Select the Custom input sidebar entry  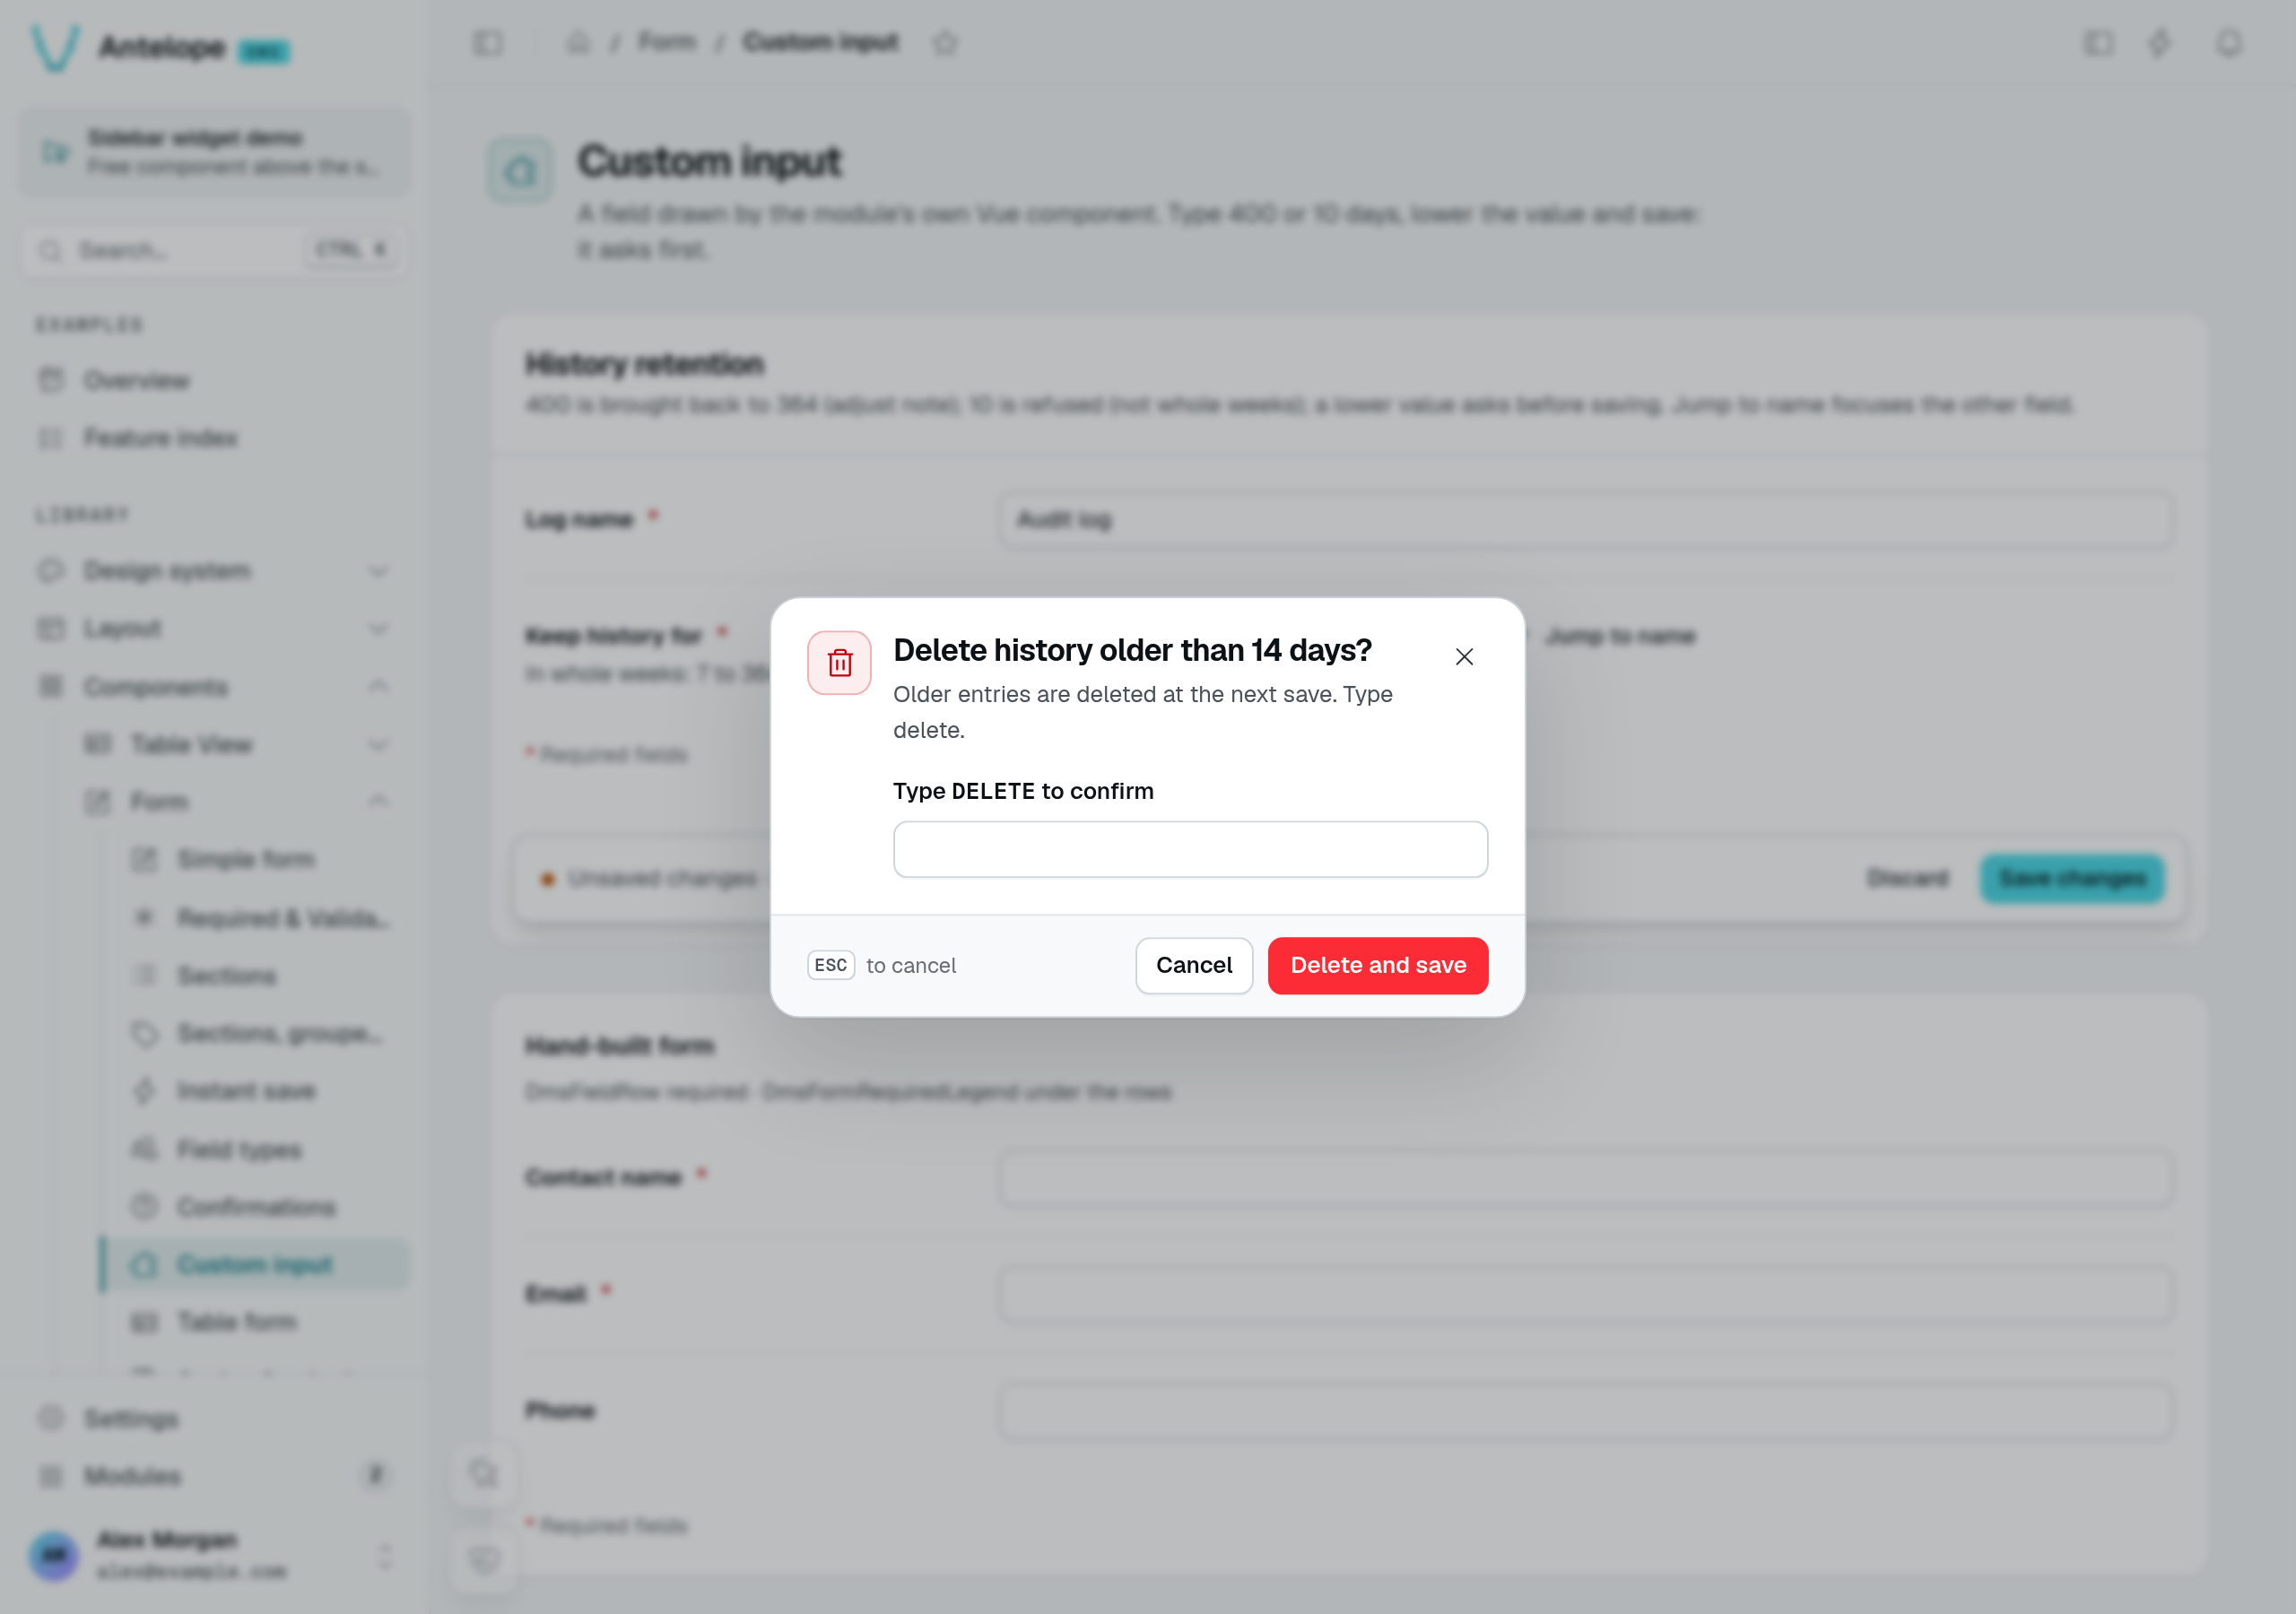pyautogui.click(x=255, y=1265)
